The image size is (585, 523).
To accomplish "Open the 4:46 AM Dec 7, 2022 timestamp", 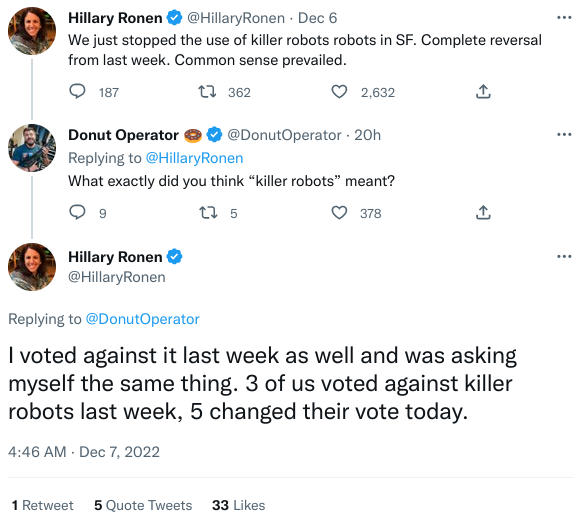I will pyautogui.click(x=84, y=452).
